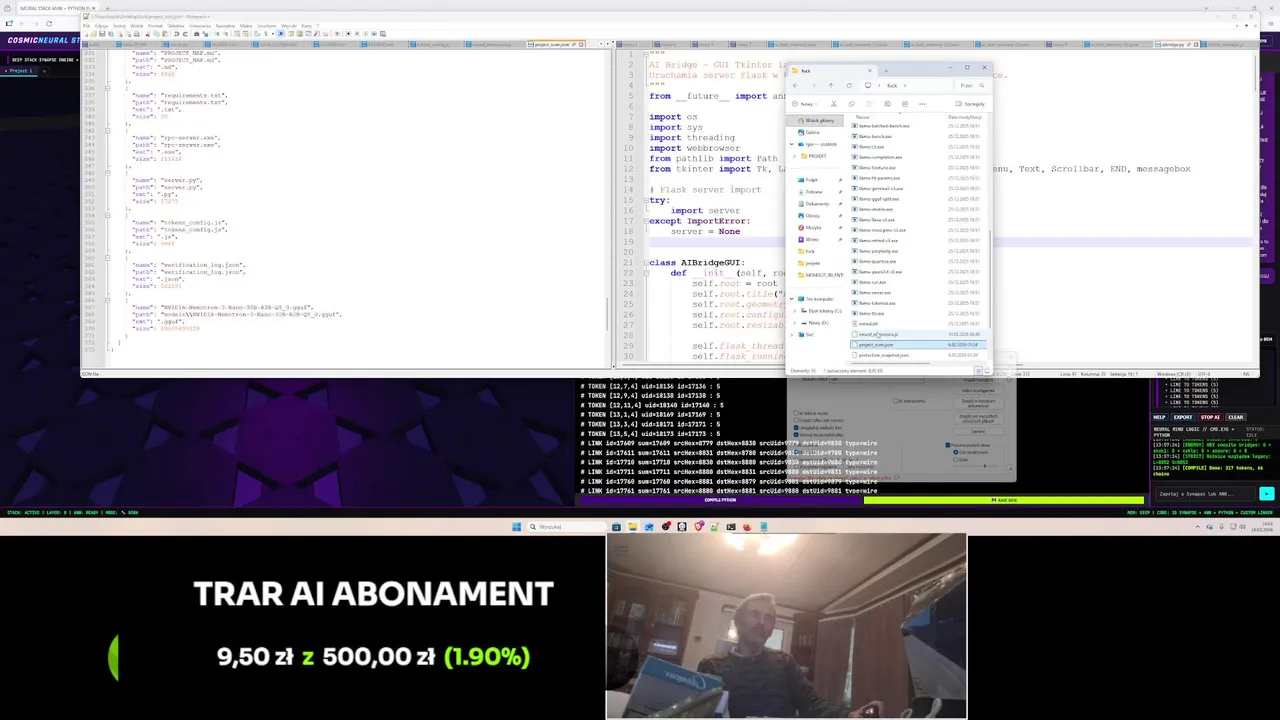Collapse the JSON block for requirements.txt in Notepad++

(x=107, y=88)
